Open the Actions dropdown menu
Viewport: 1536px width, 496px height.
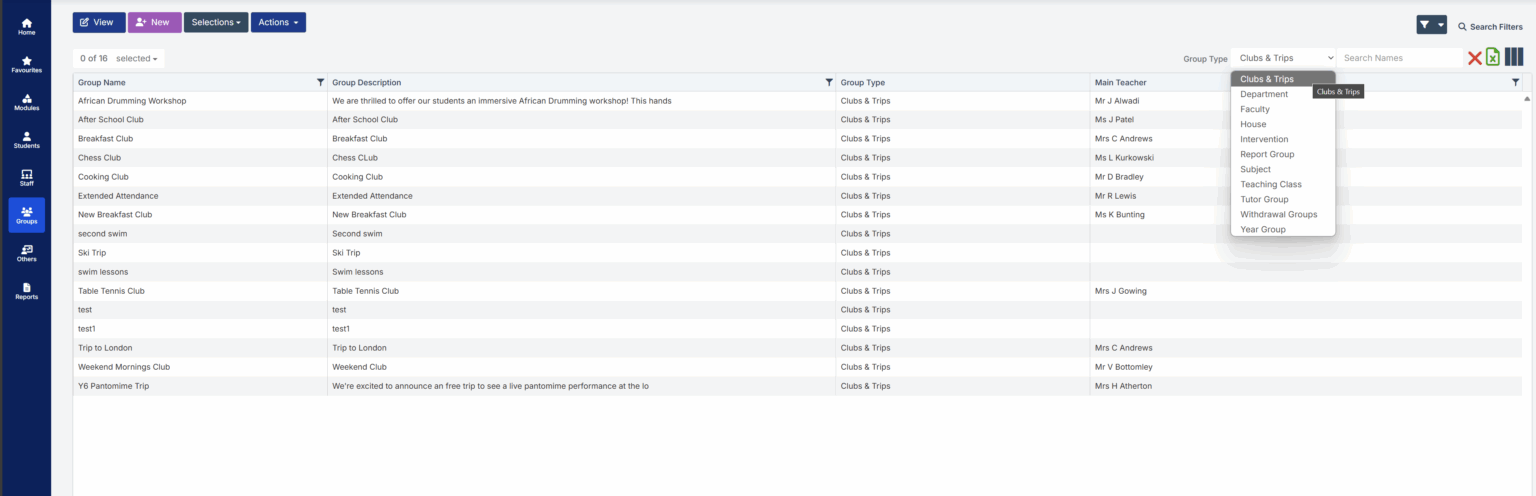click(278, 22)
